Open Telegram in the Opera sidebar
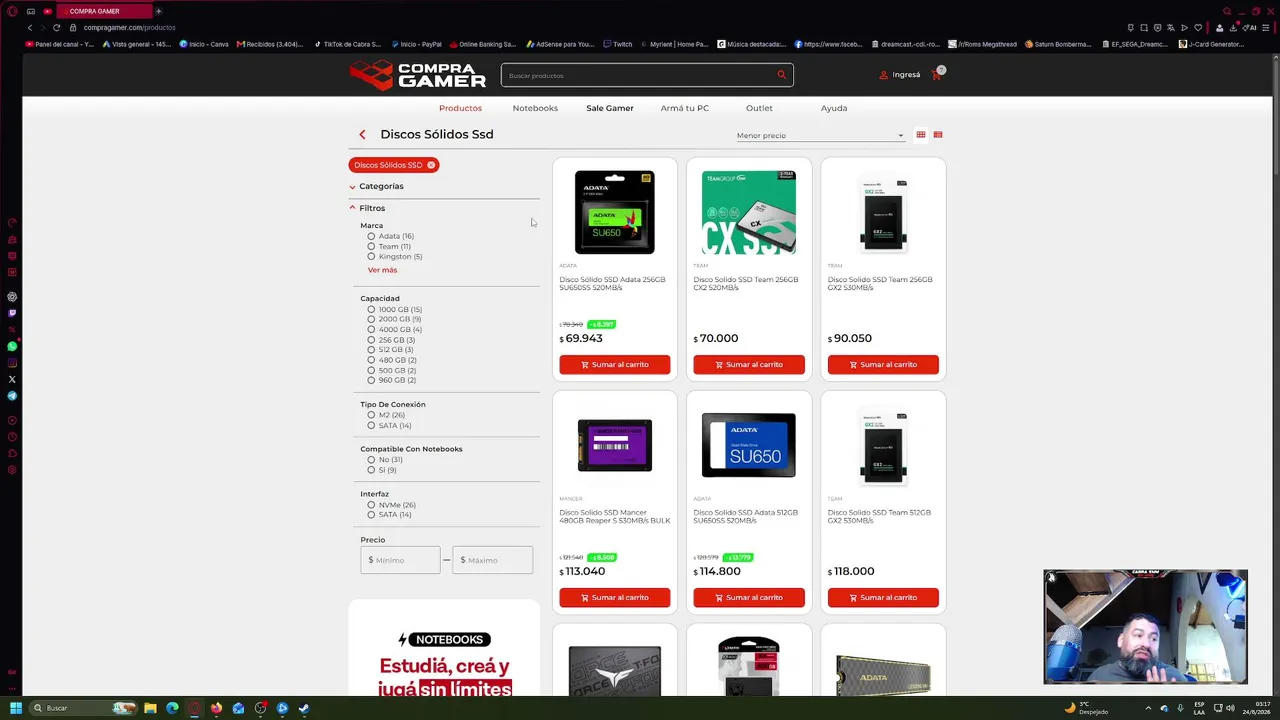The height and width of the screenshot is (720, 1280). pyautogui.click(x=12, y=396)
